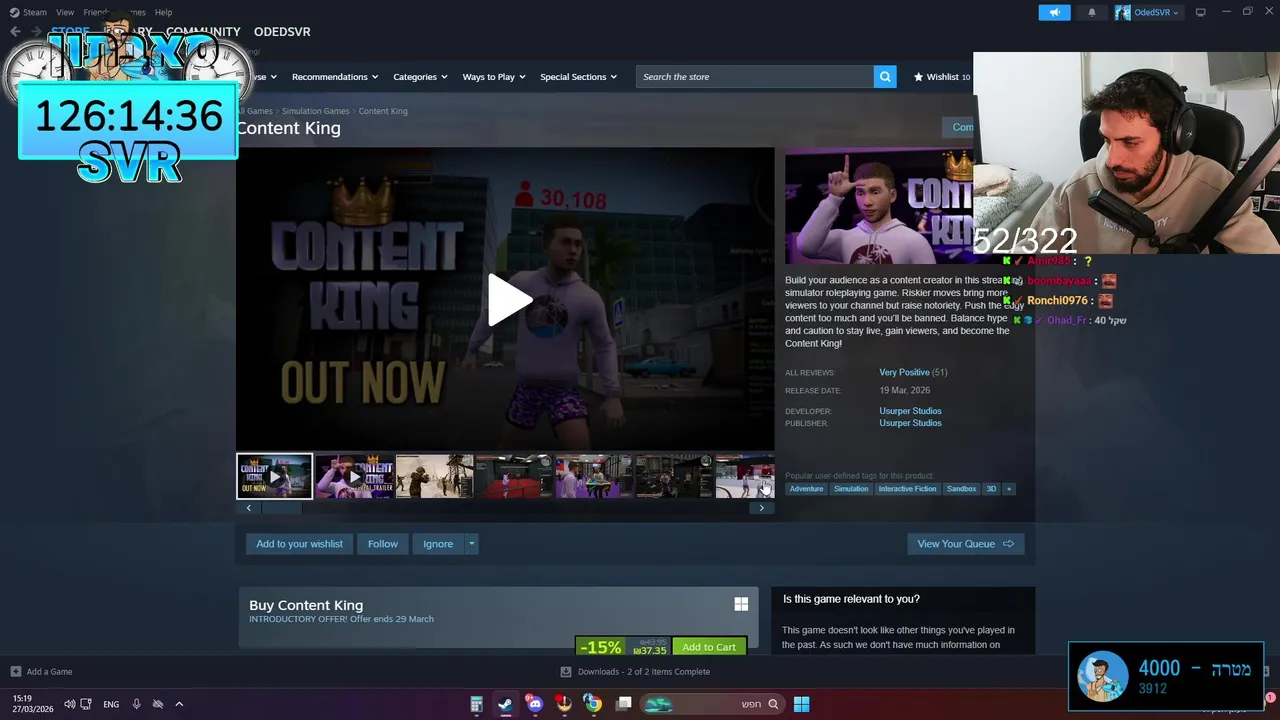Open the Sandbox tag
This screenshot has height=720, width=1280.
pyautogui.click(x=961, y=489)
